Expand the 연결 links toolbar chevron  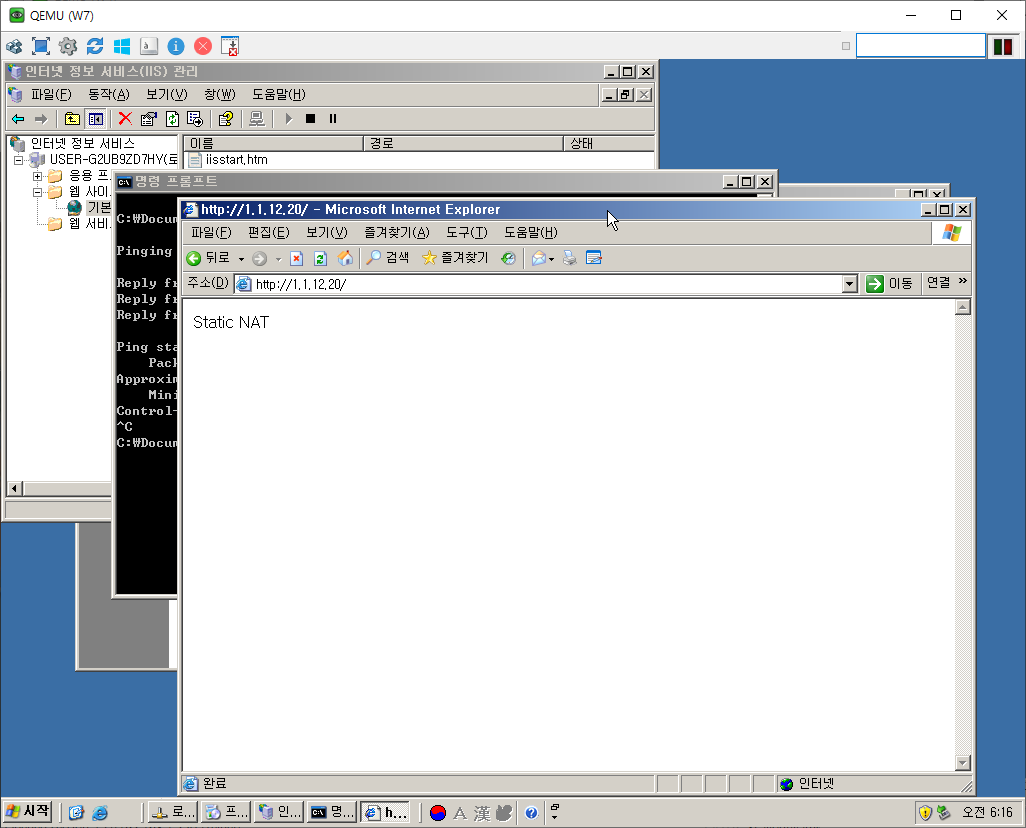click(963, 281)
